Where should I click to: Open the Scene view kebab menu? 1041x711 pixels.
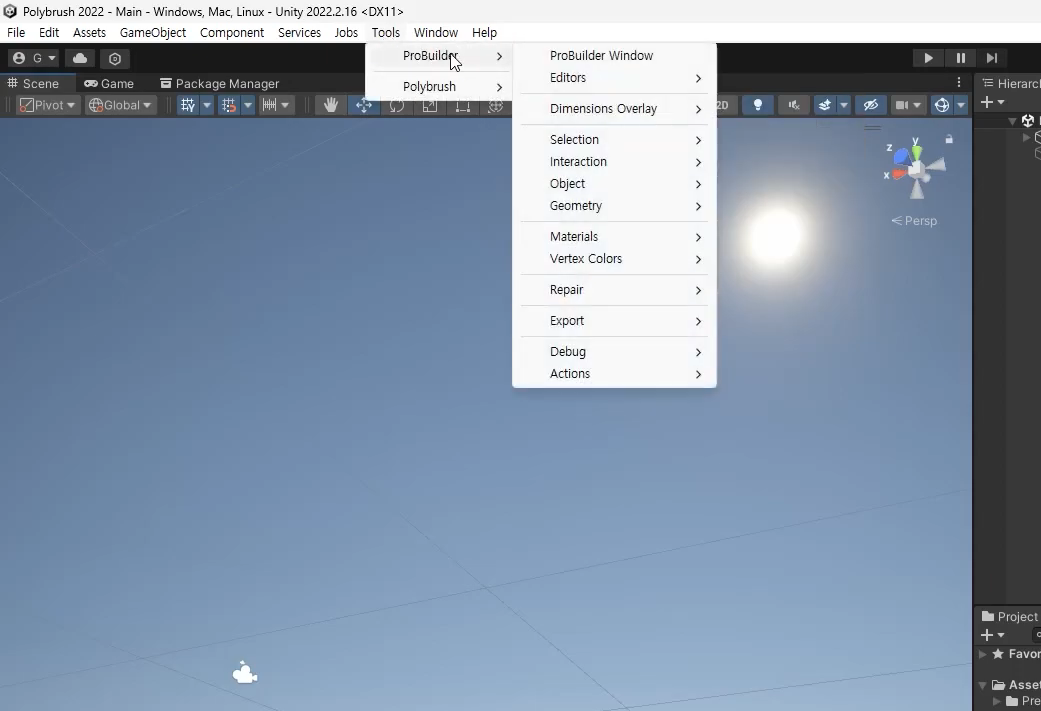point(959,82)
